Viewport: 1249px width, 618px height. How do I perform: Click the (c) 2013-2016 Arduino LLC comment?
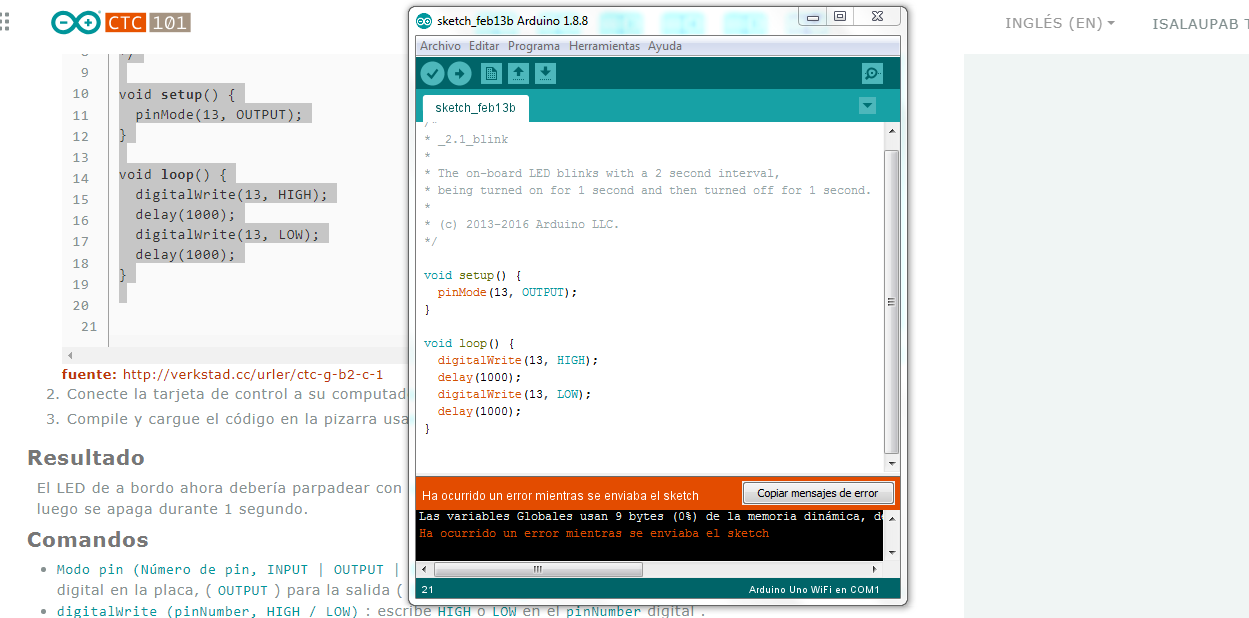522,224
